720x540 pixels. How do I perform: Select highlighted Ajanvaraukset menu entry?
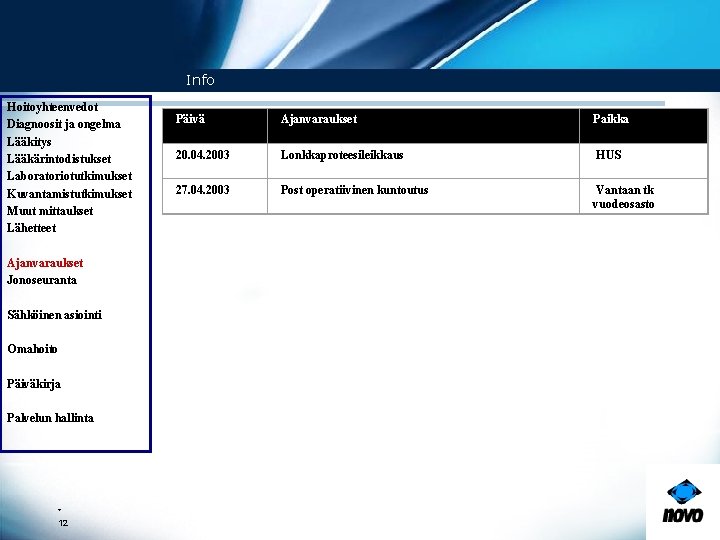point(45,263)
